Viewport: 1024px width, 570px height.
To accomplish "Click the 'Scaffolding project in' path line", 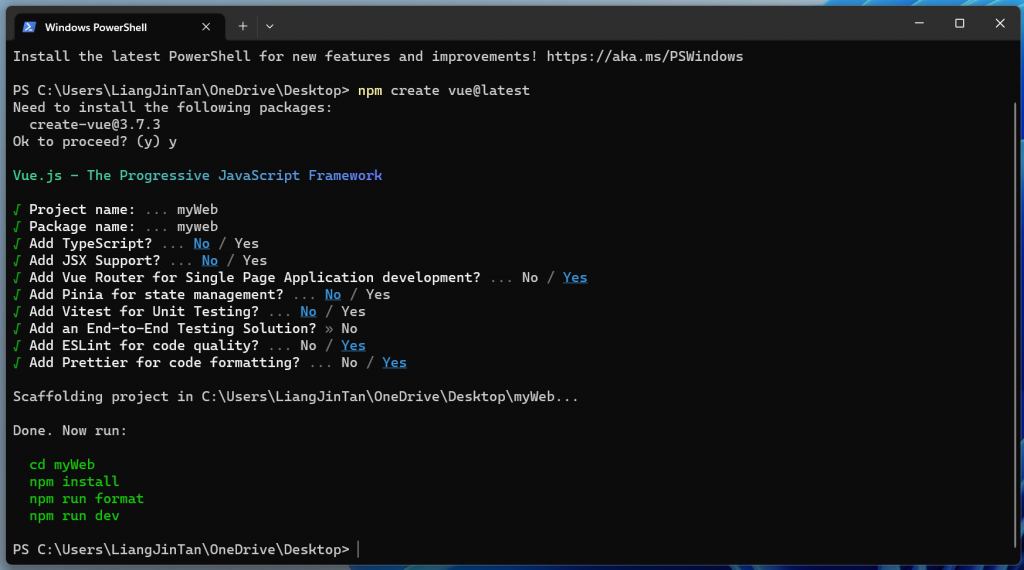I will click(x=296, y=396).
